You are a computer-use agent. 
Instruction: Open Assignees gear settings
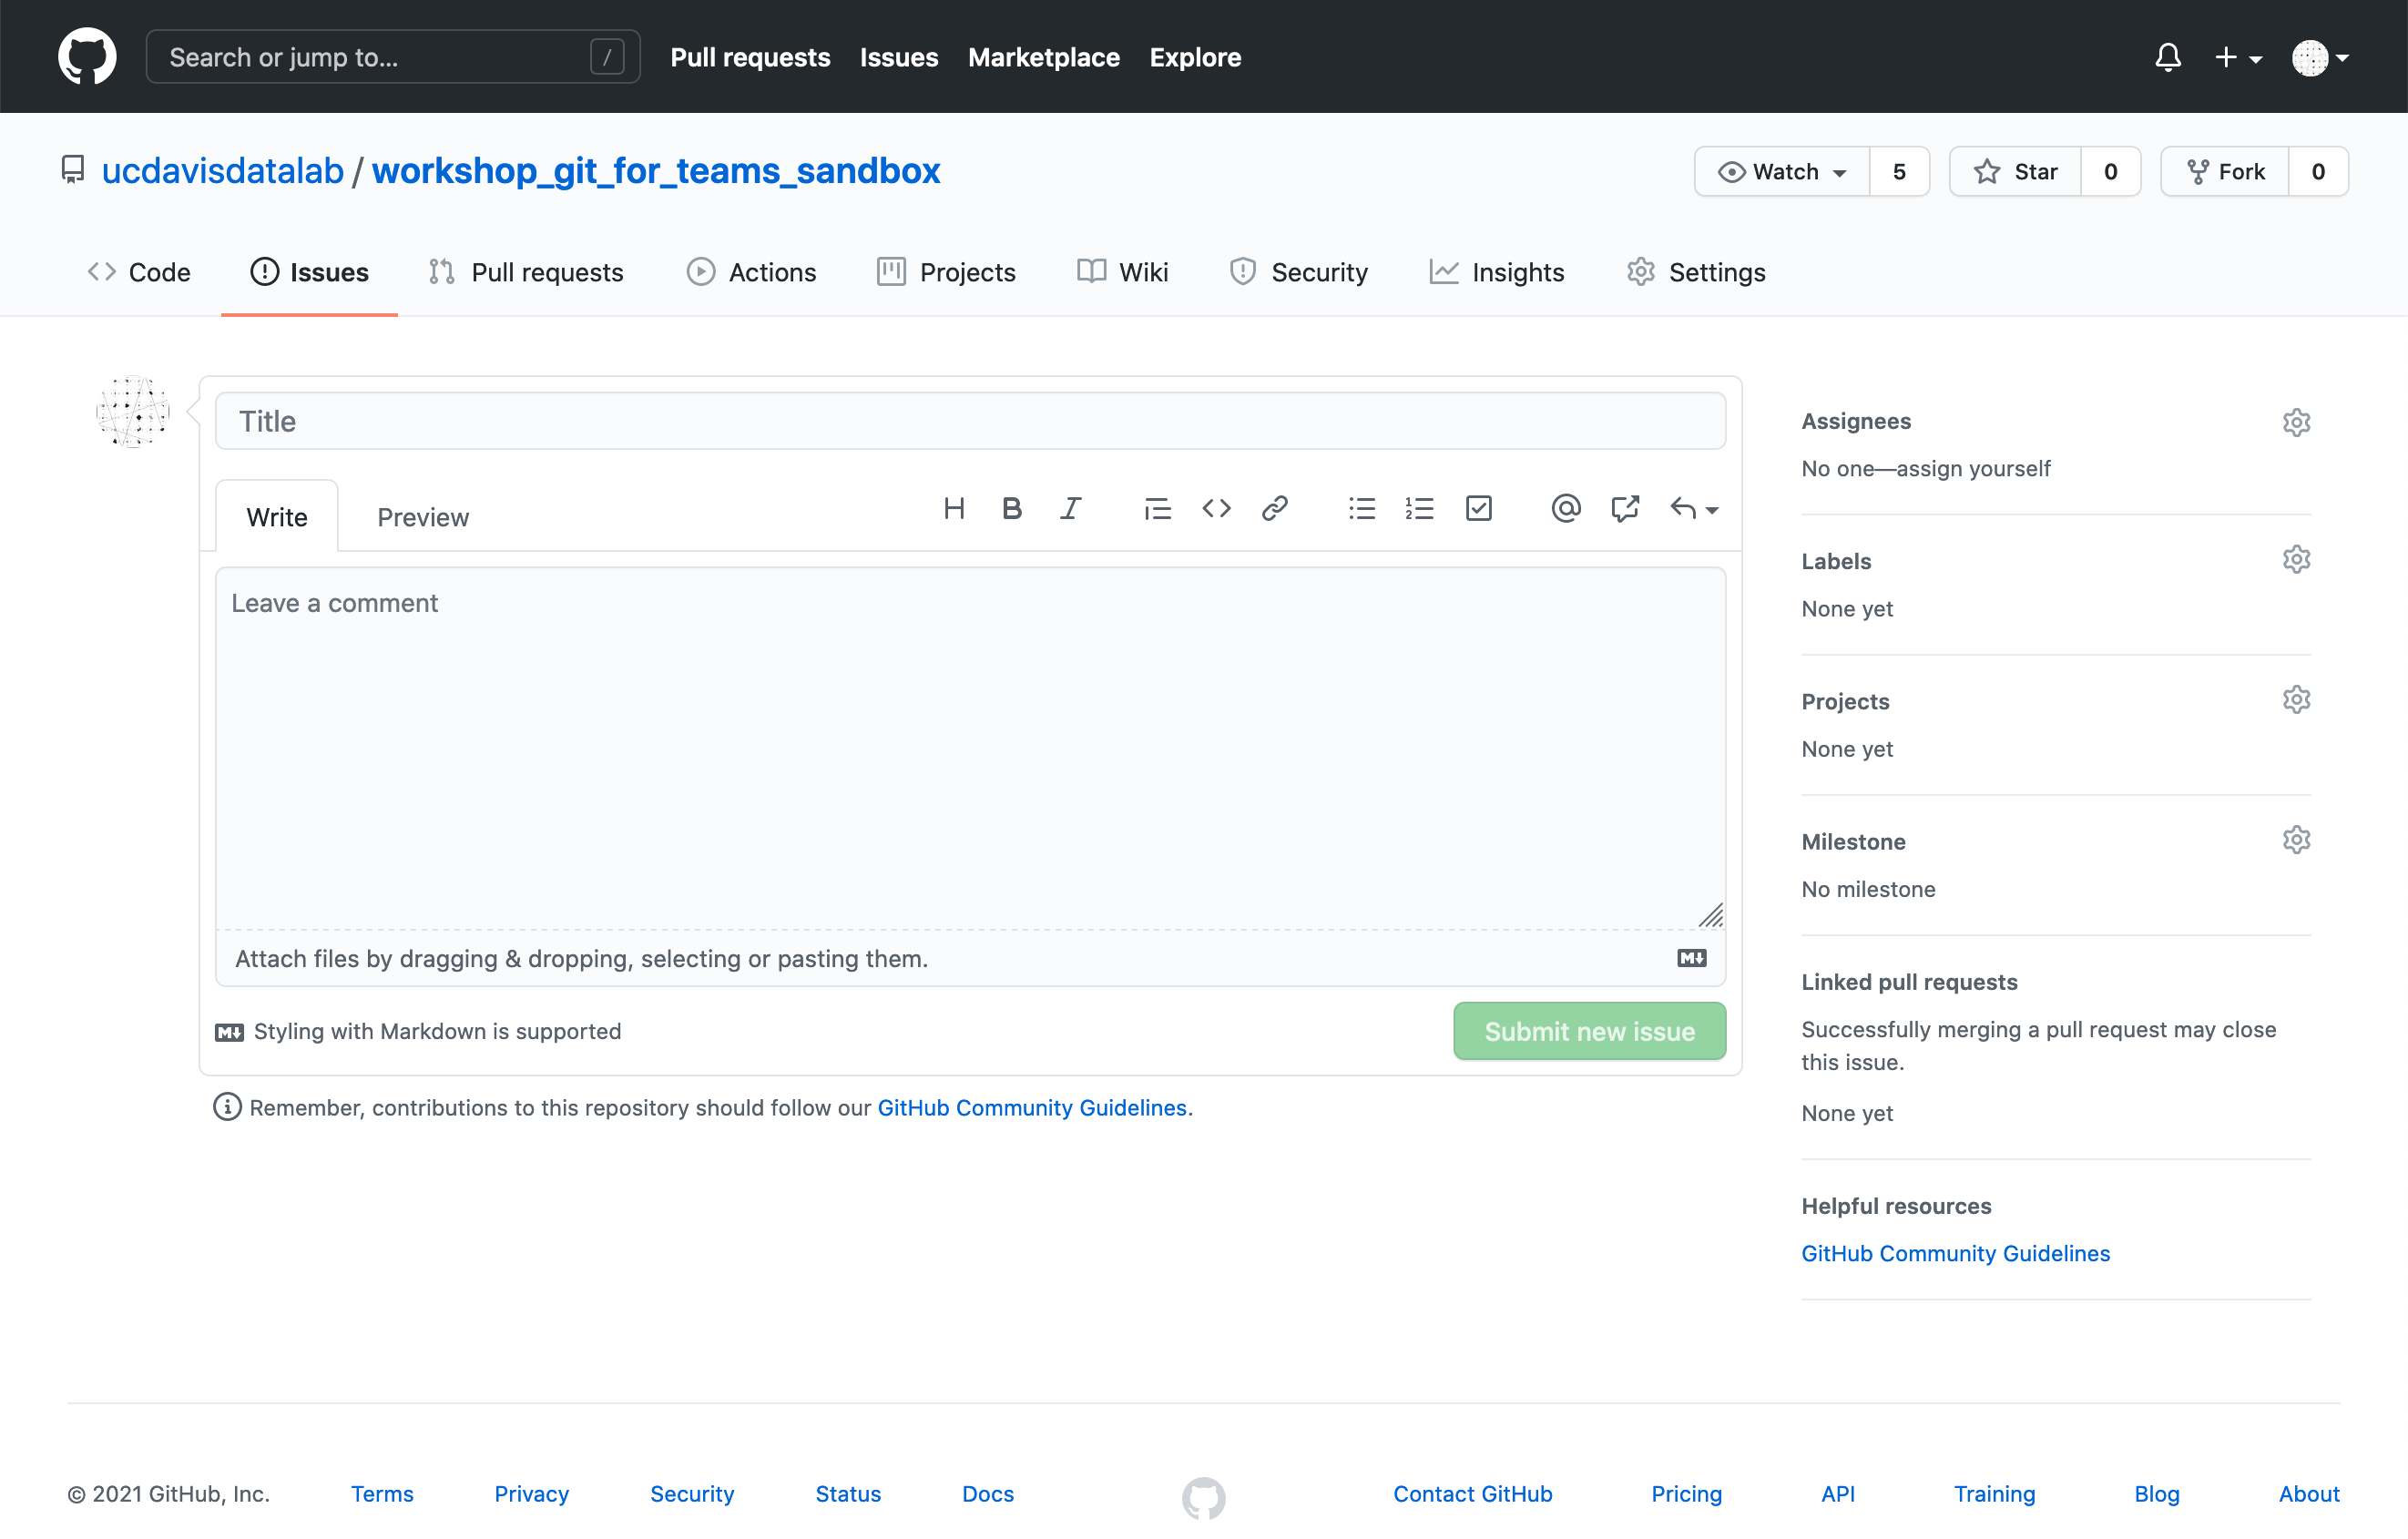click(x=2296, y=422)
